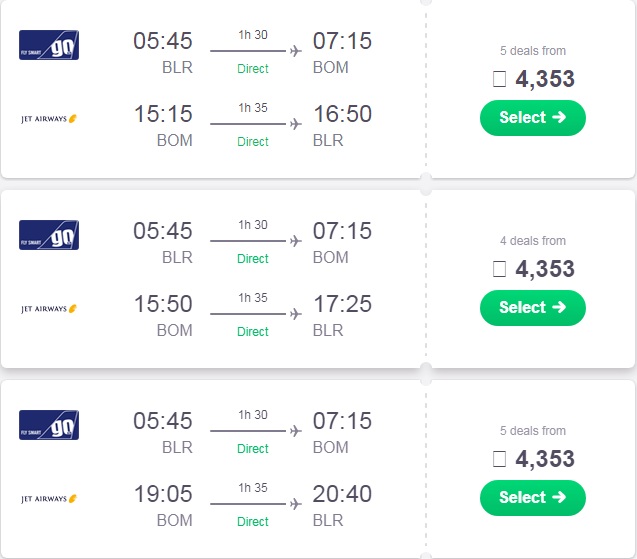This screenshot has height=559, width=637.
Task: Open the '4 deals from' text
Action: point(533,241)
